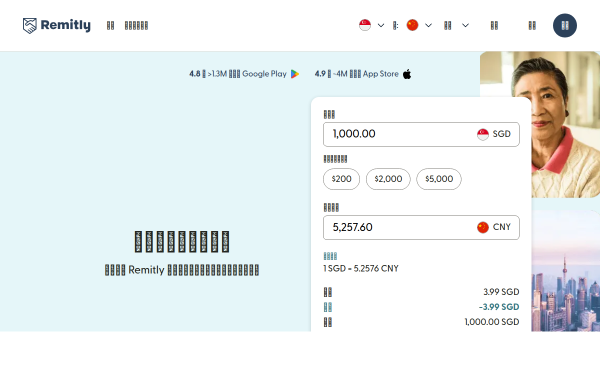Click the SGD currency flag in send field
600x375 pixels.
point(483,134)
